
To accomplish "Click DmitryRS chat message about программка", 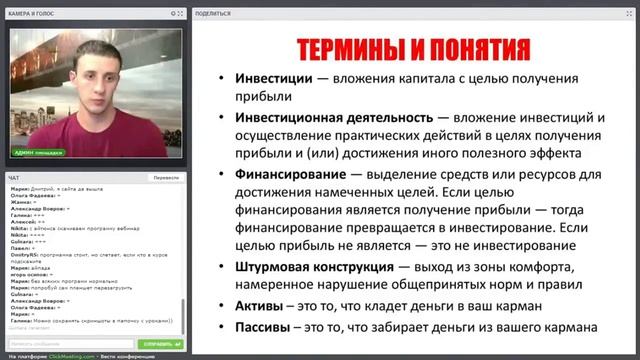I will [x=89, y=258].
